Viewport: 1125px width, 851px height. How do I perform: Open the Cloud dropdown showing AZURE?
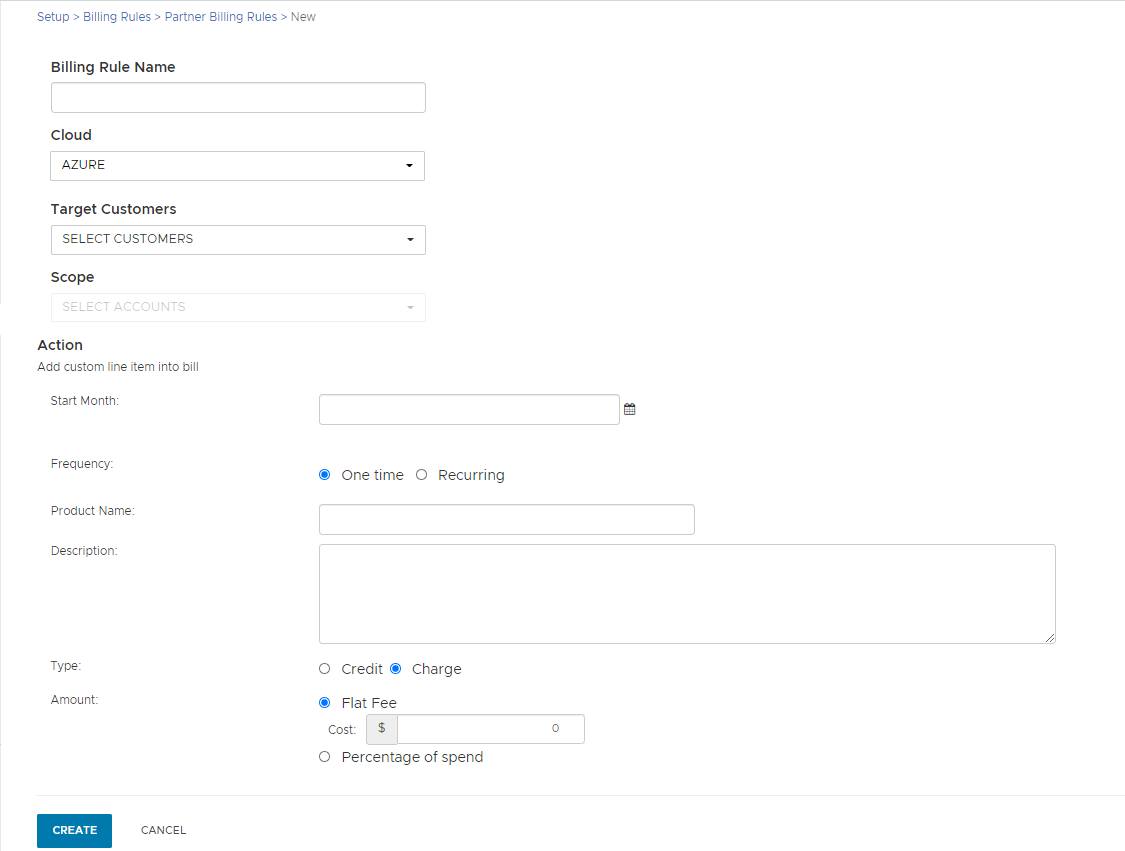[x=237, y=165]
